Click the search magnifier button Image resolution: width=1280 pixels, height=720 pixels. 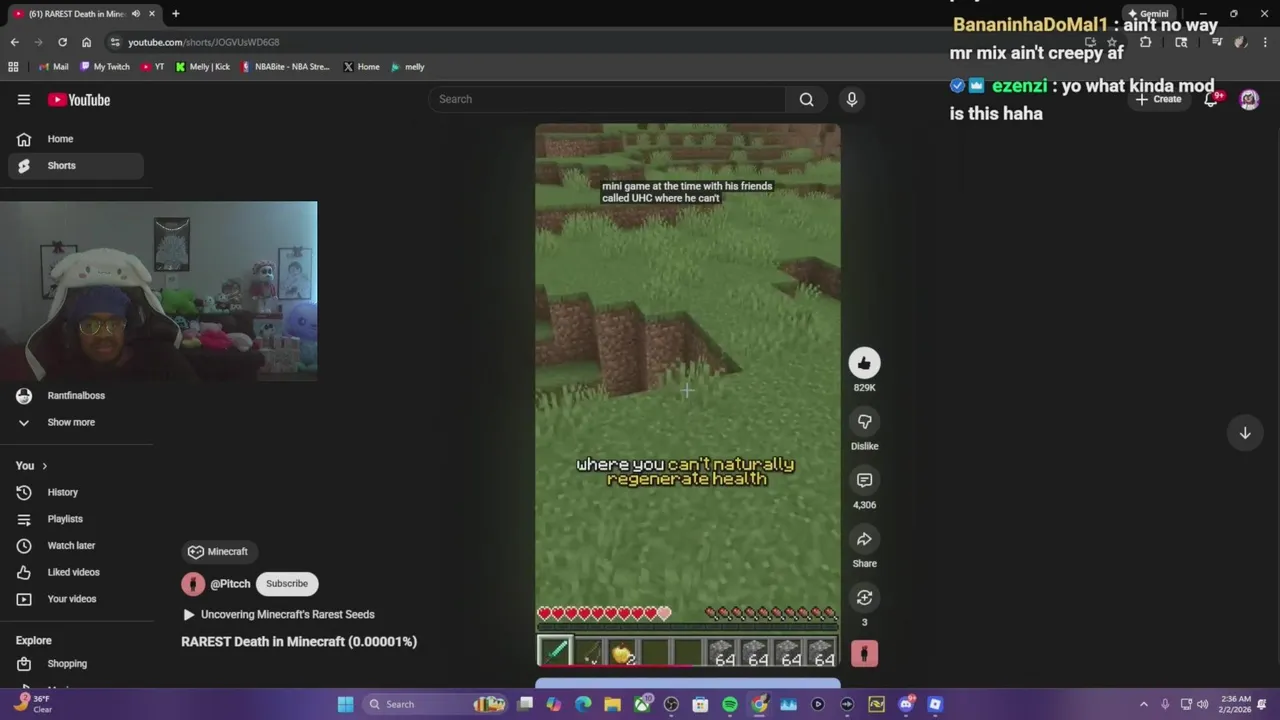tap(806, 99)
